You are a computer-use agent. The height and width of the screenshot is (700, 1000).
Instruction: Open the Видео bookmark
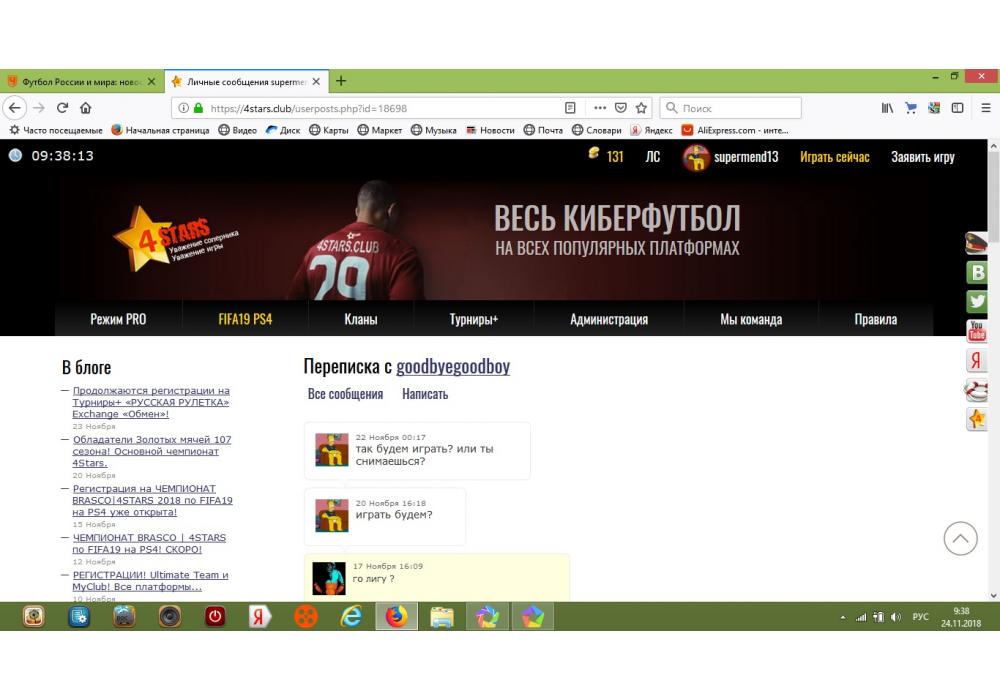tap(238, 130)
